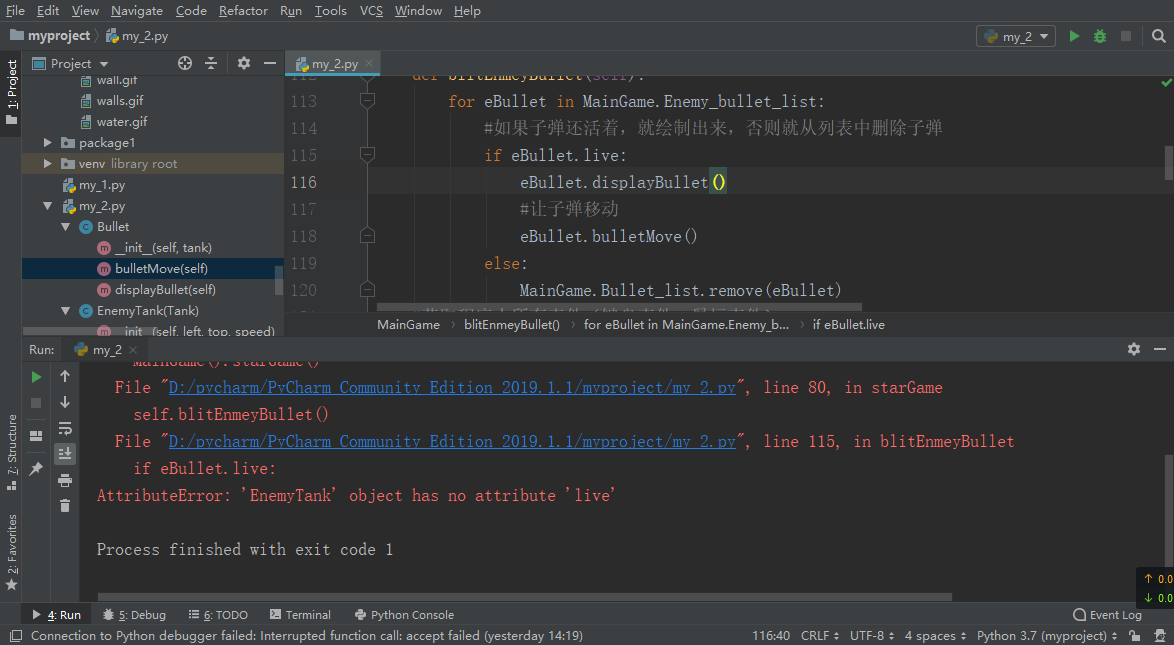Open the Refactor menu
The image size is (1174, 645).
pos(243,10)
